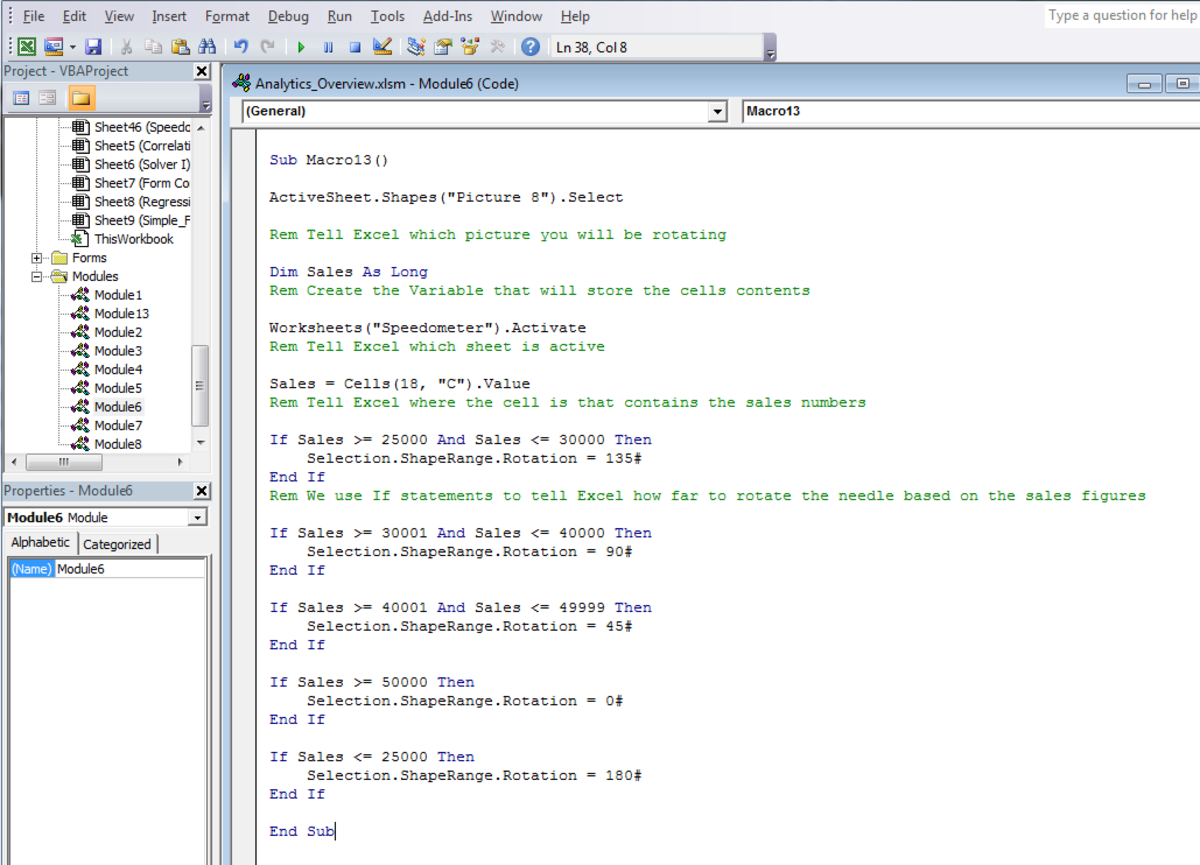Viewport: 1200px width, 865px height.
Task: Toggle Folders icon in Project panel
Action: [x=81, y=98]
